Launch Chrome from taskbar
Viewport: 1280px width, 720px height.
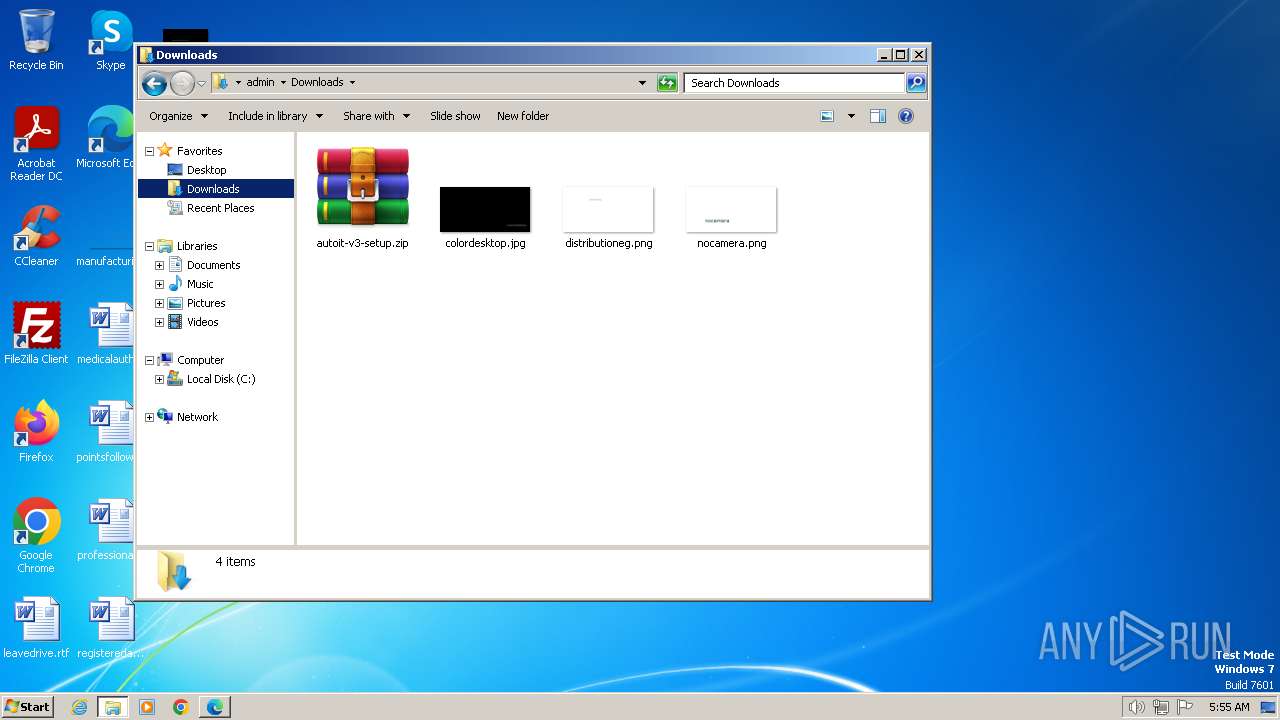[x=181, y=707]
